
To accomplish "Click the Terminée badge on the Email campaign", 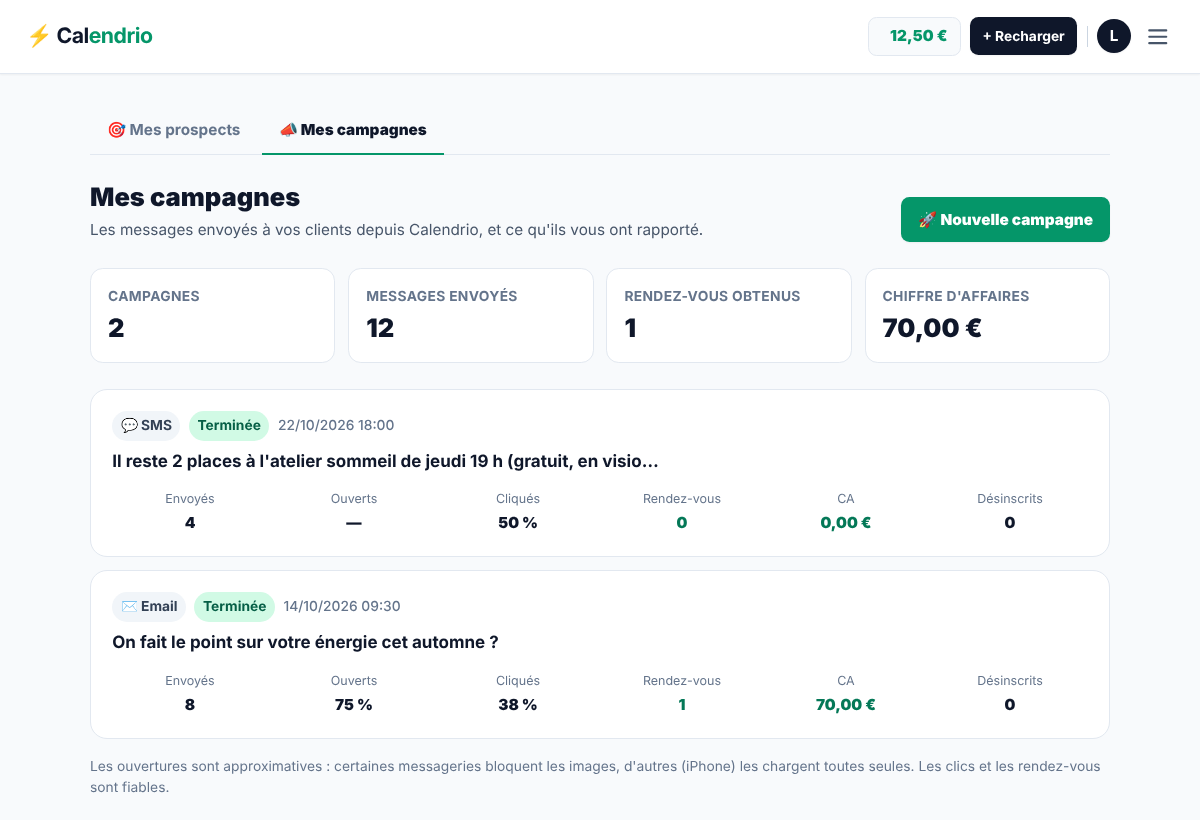I will point(234,606).
